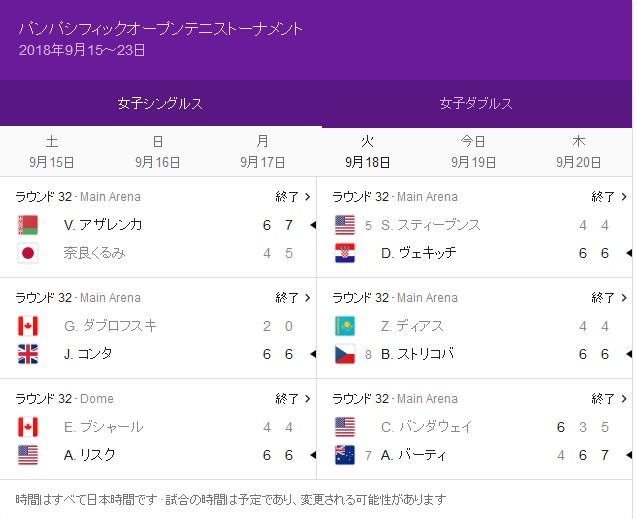637x519 pixels.
Task: Click Kazakhstan flag beside Z. ディアス
Action: [345, 326]
